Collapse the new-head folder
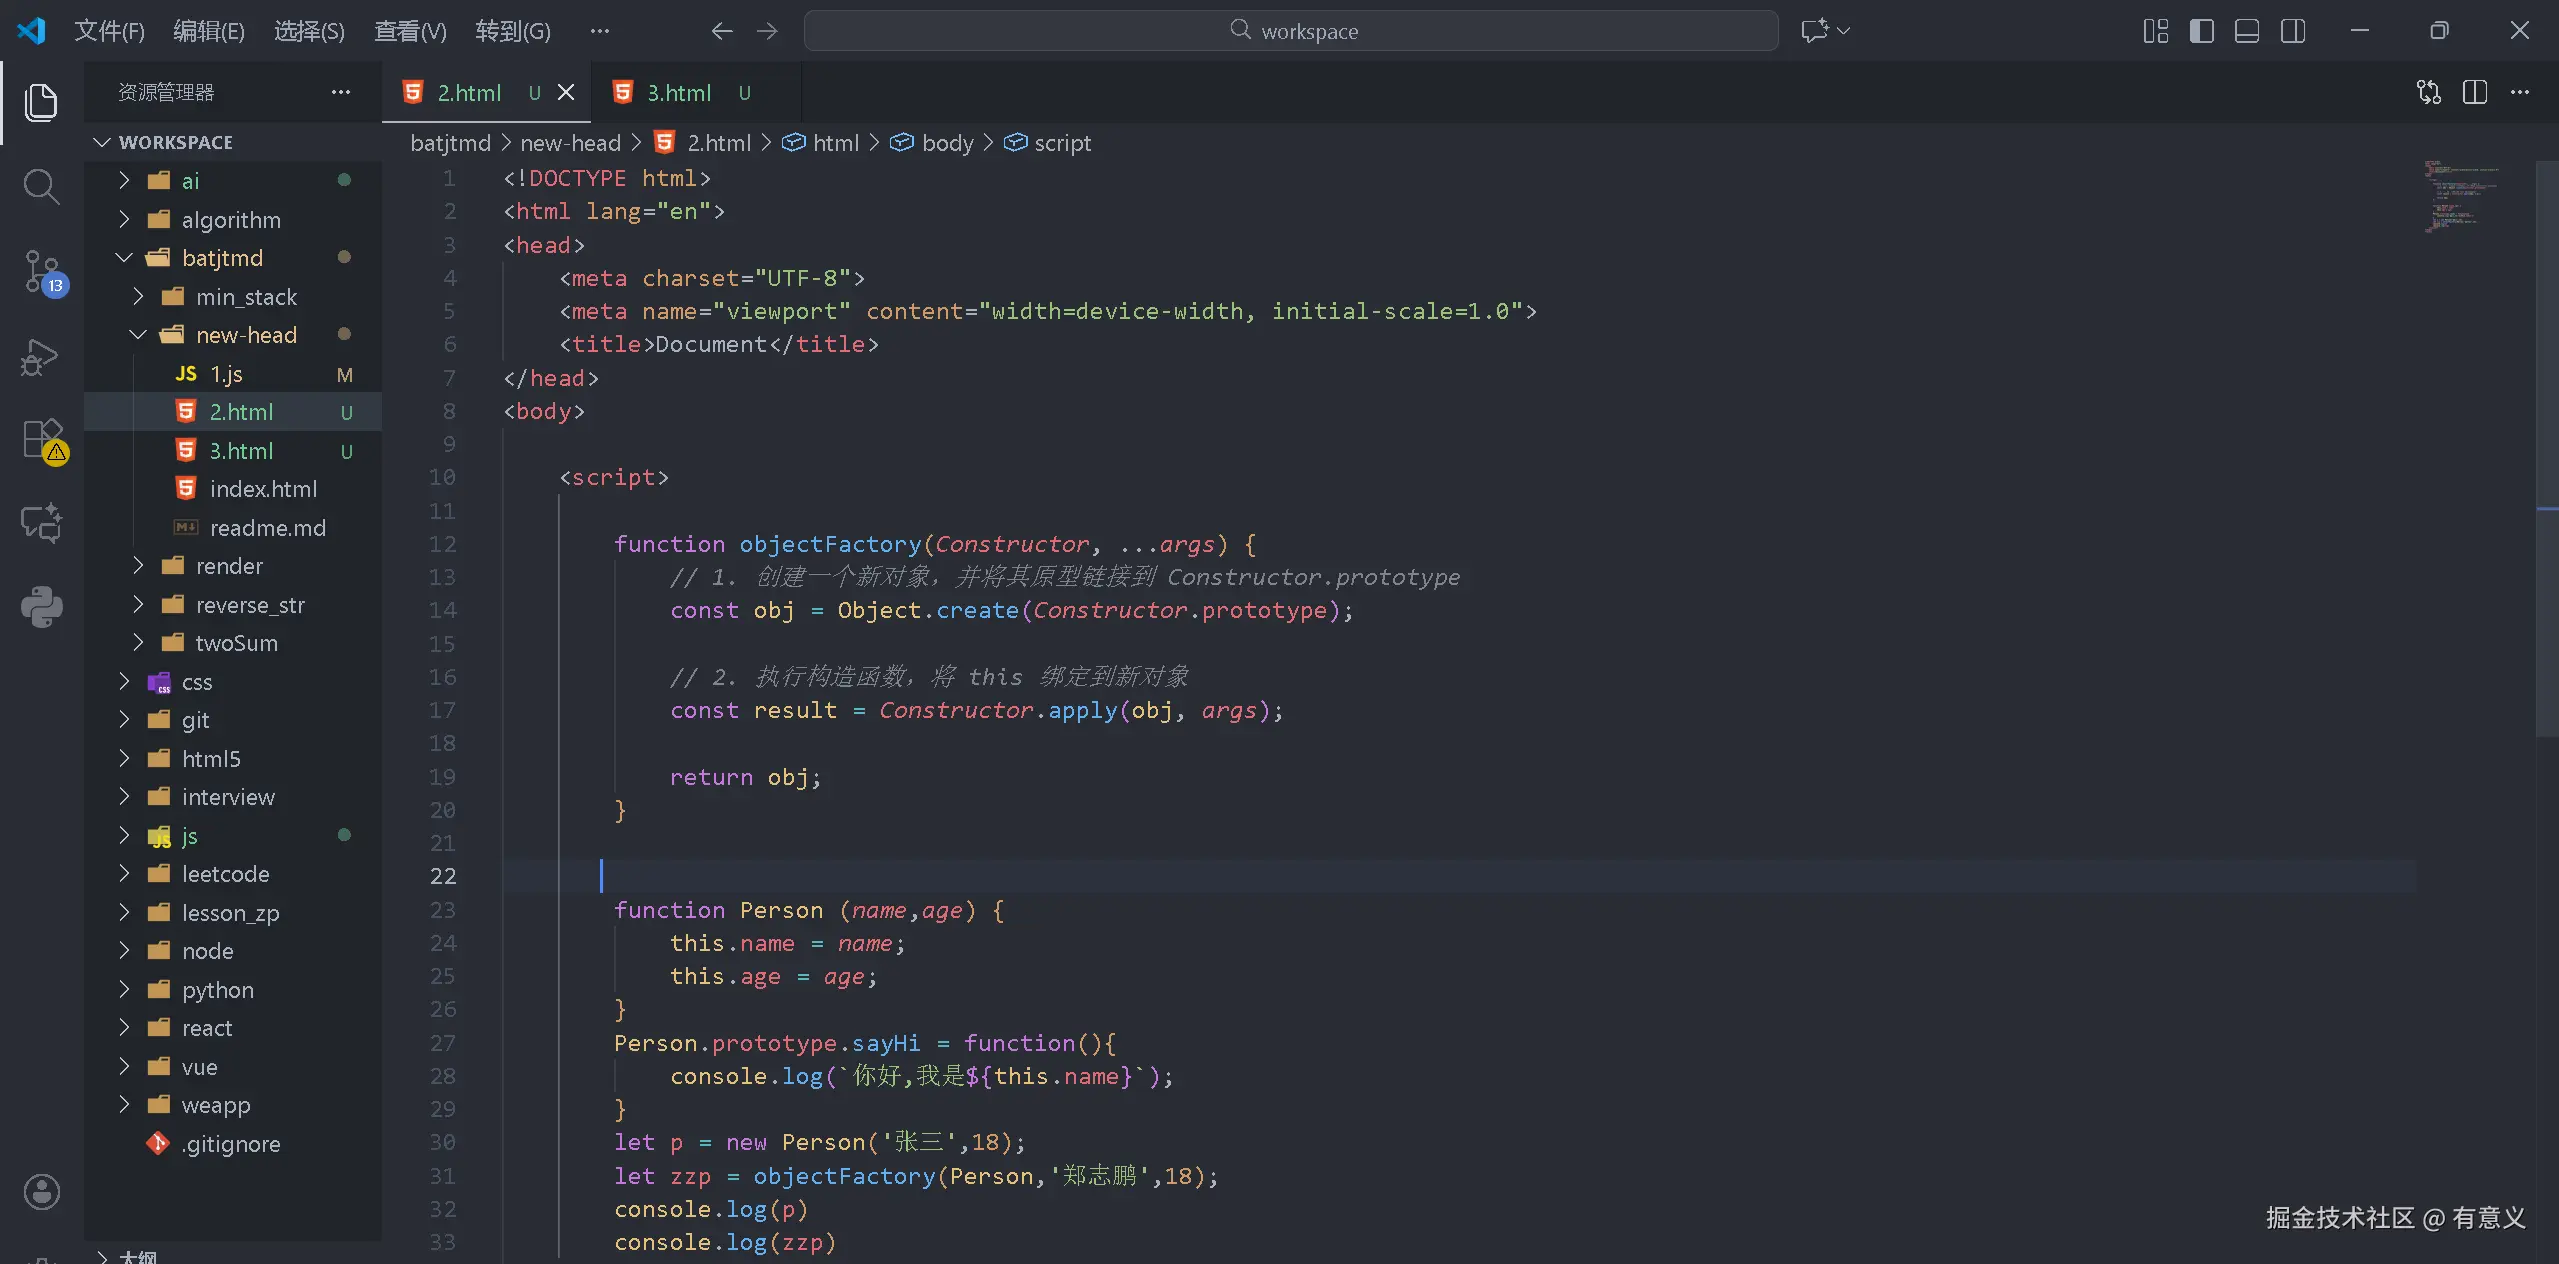2559x1264 pixels. (x=245, y=335)
